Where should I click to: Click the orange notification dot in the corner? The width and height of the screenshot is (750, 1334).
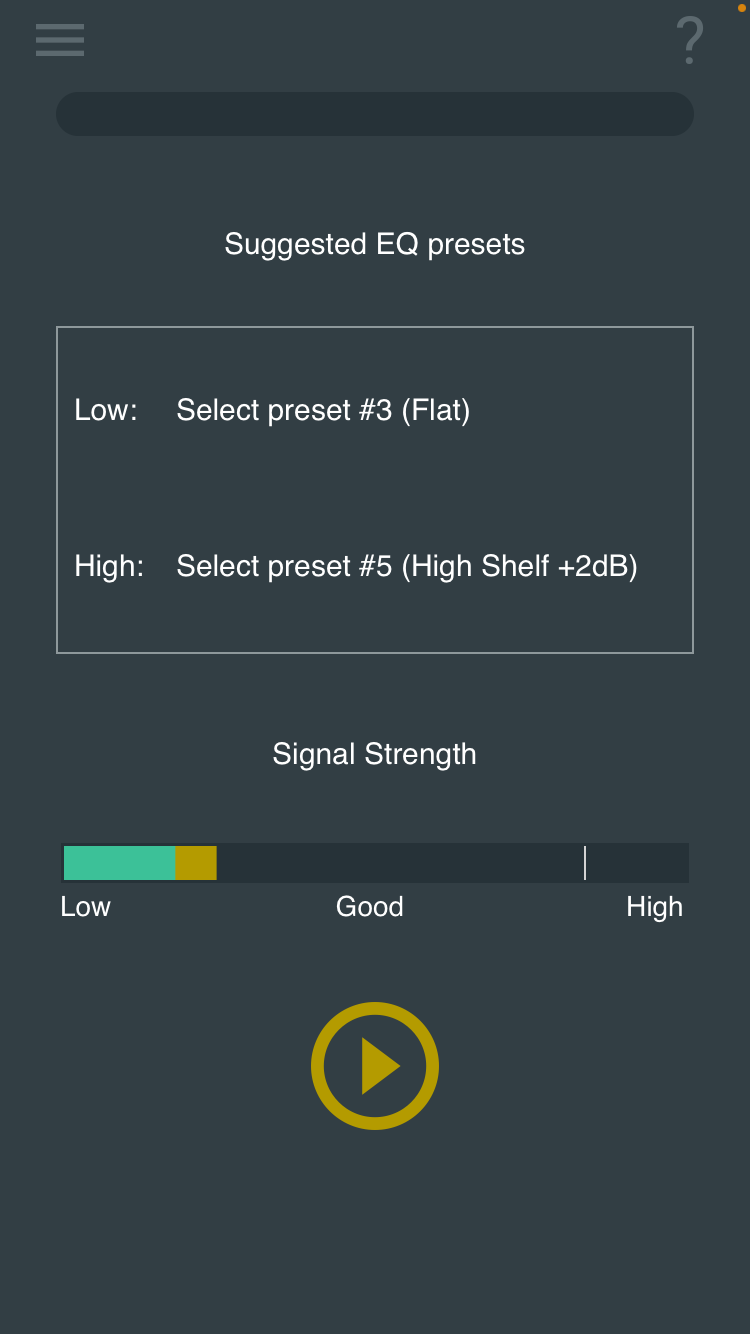click(x=744, y=6)
